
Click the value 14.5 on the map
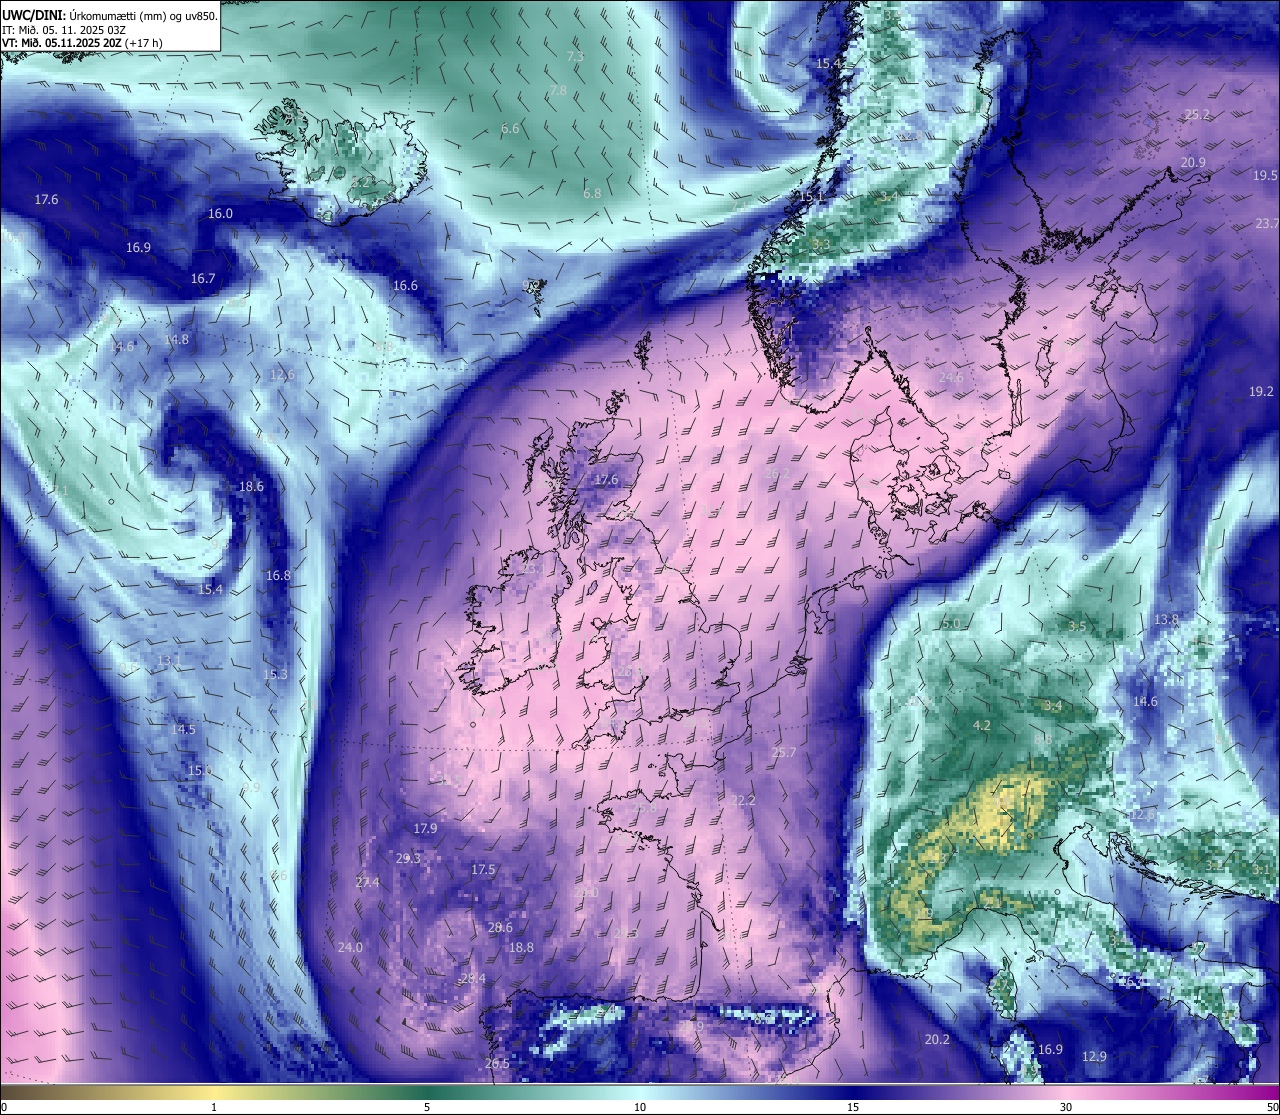click(183, 730)
